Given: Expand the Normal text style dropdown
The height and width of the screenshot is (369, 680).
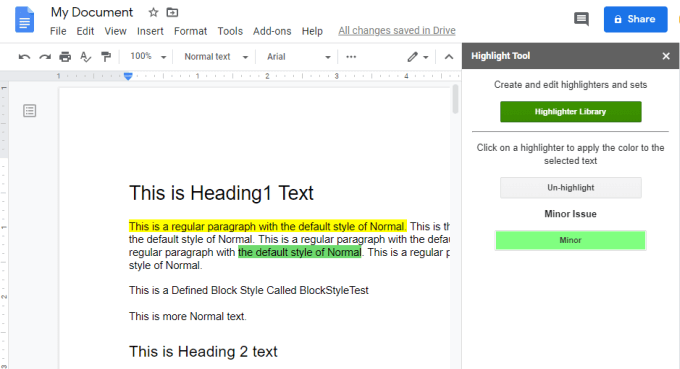Looking at the screenshot, I should coord(216,57).
